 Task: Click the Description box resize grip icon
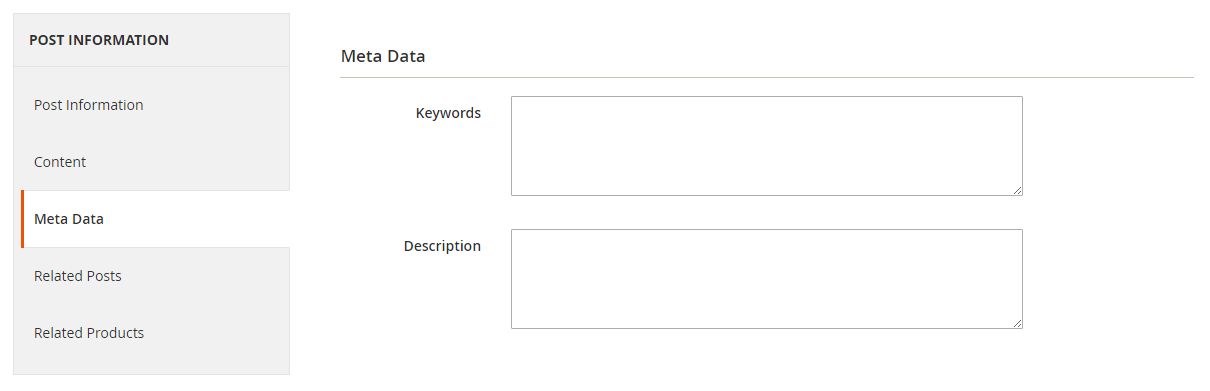coord(1016,322)
